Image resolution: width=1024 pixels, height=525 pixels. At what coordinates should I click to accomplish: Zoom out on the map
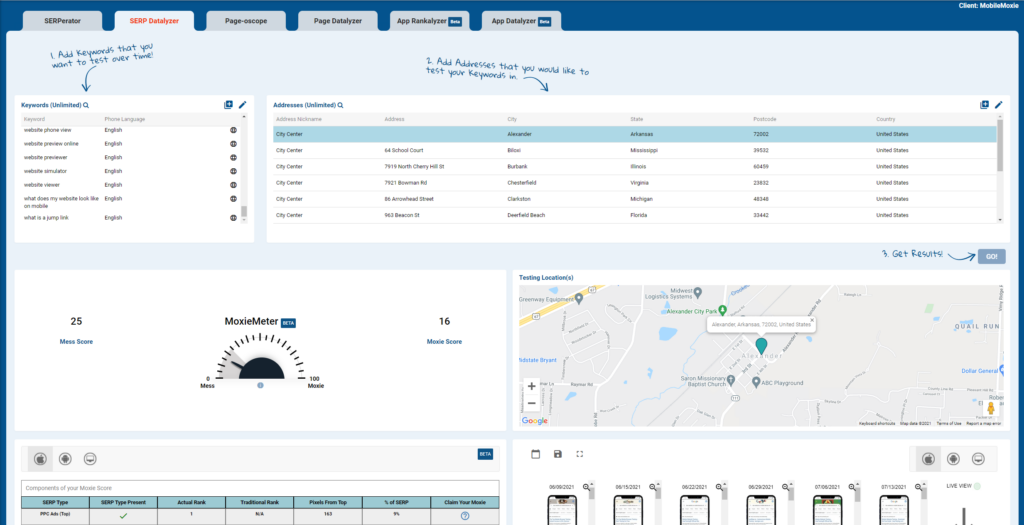tap(532, 403)
